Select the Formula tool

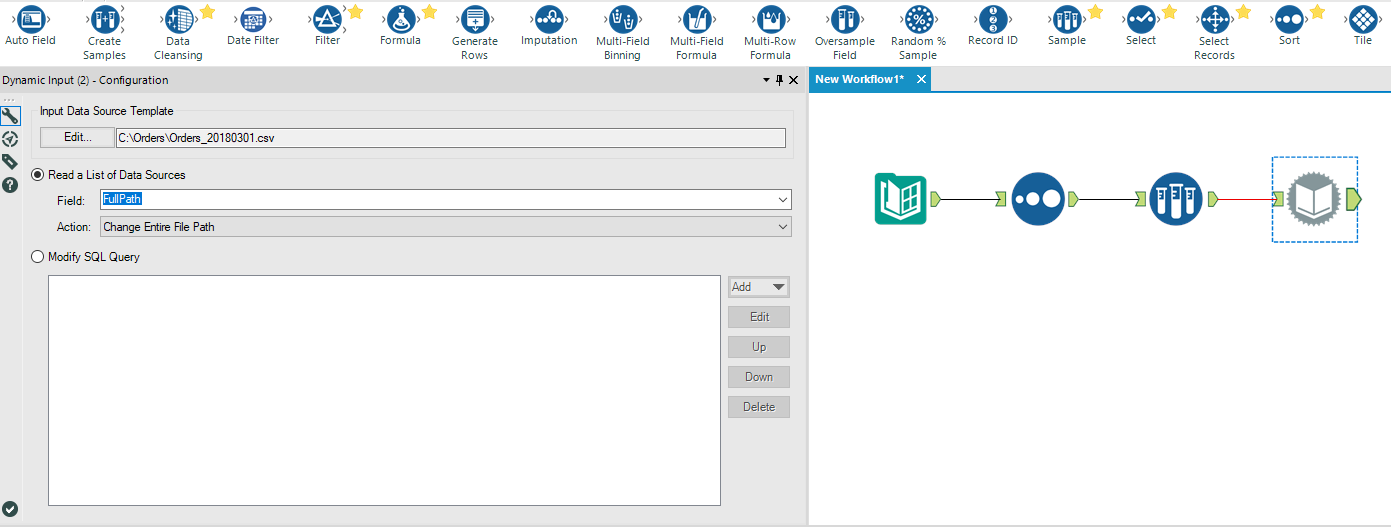(x=400, y=26)
